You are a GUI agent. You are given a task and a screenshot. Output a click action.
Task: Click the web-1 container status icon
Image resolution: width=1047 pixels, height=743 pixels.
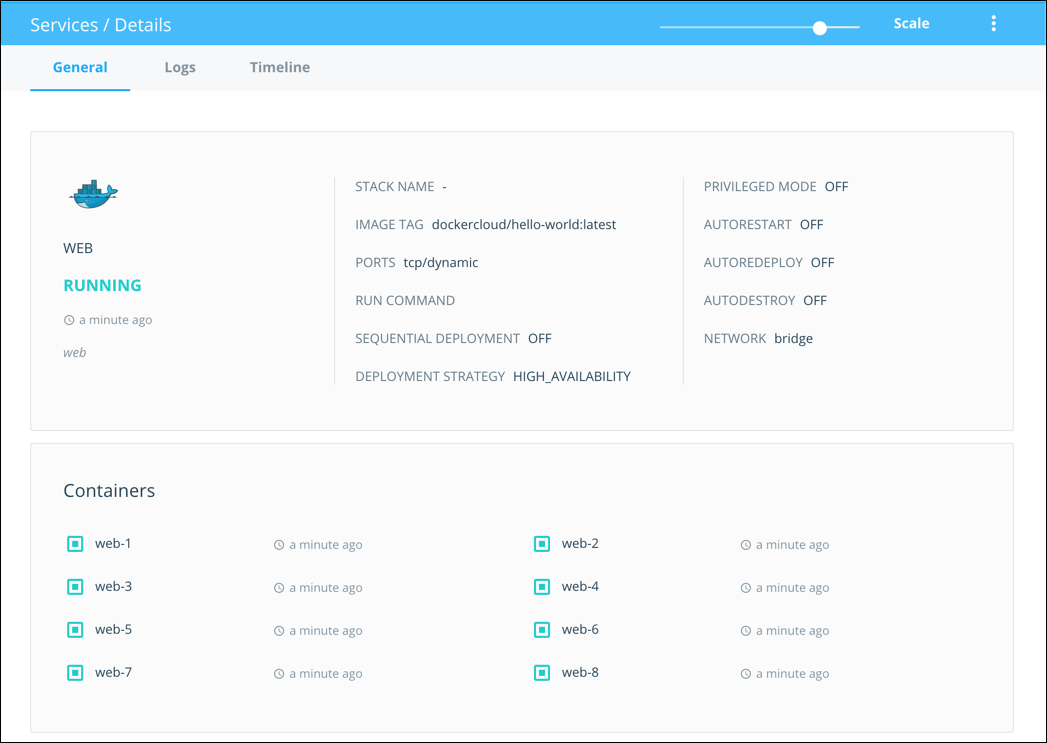75,544
